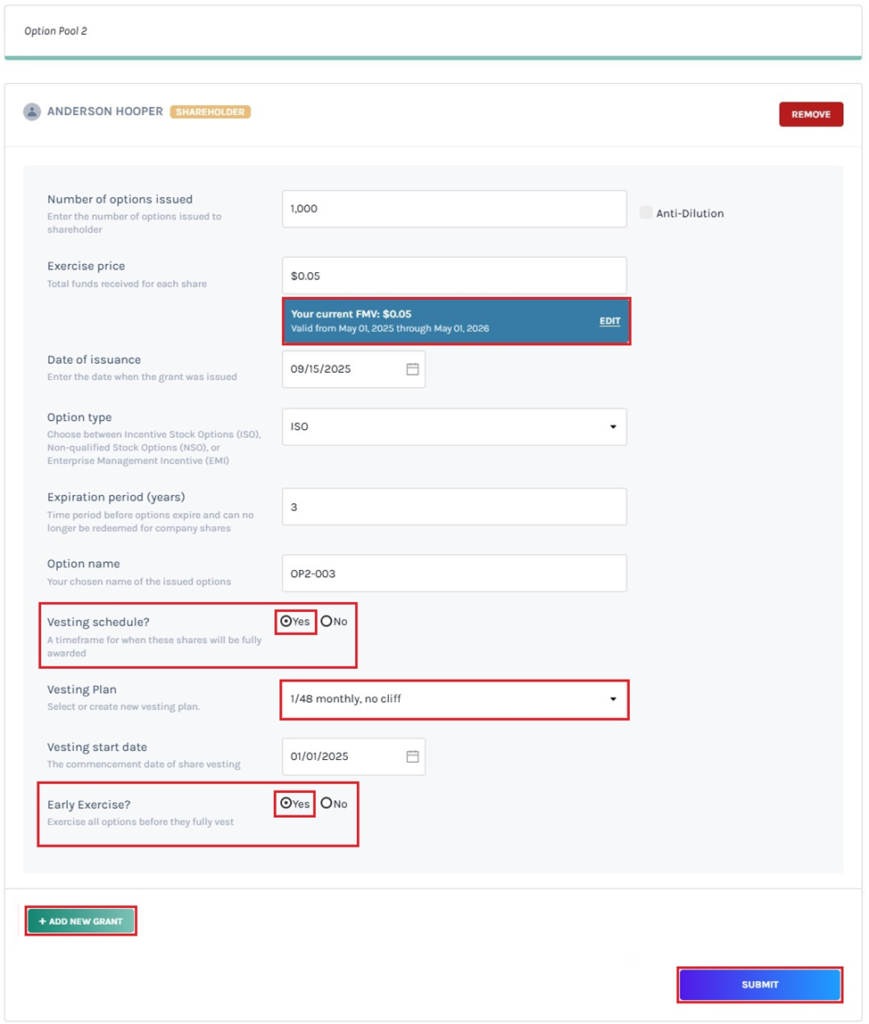The image size is (869, 1024).
Task: Submit the option grant form
Action: (x=759, y=985)
